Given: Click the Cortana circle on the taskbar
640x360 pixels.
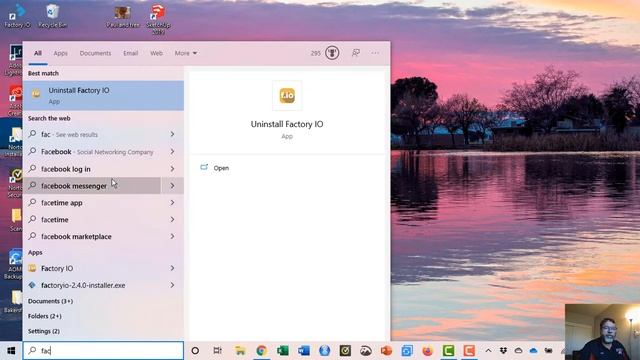Looking at the screenshot, I should 195,351.
